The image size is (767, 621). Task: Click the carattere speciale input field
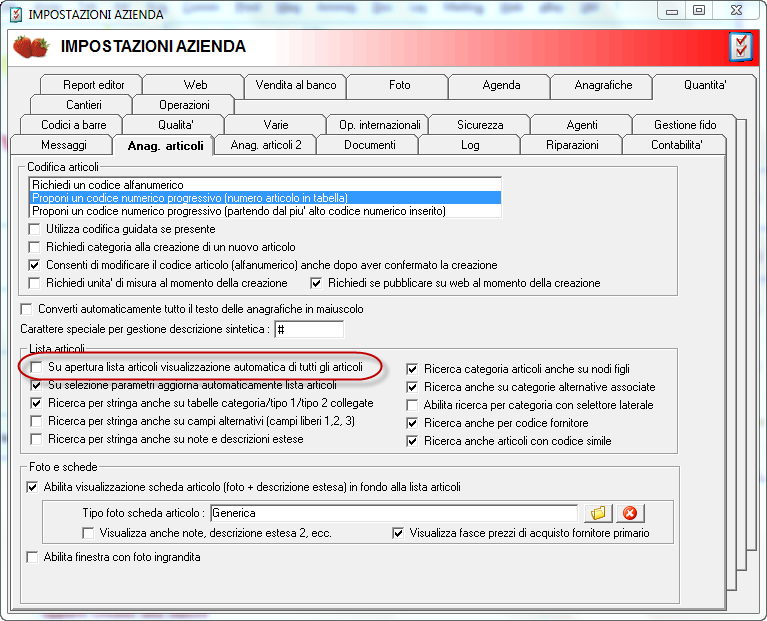click(x=309, y=329)
